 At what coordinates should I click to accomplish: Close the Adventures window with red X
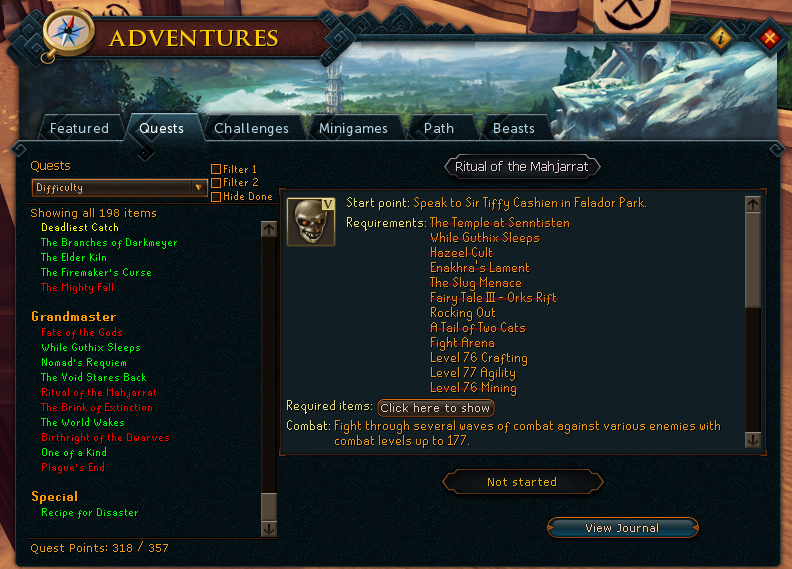[x=770, y=37]
